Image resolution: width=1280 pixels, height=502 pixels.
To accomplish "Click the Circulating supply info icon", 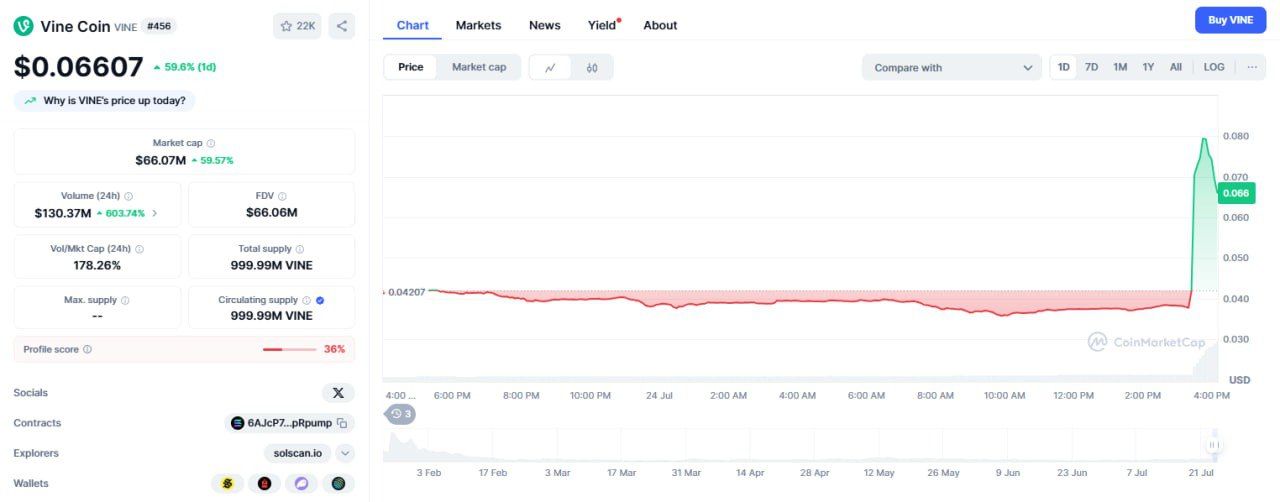I will coord(307,300).
